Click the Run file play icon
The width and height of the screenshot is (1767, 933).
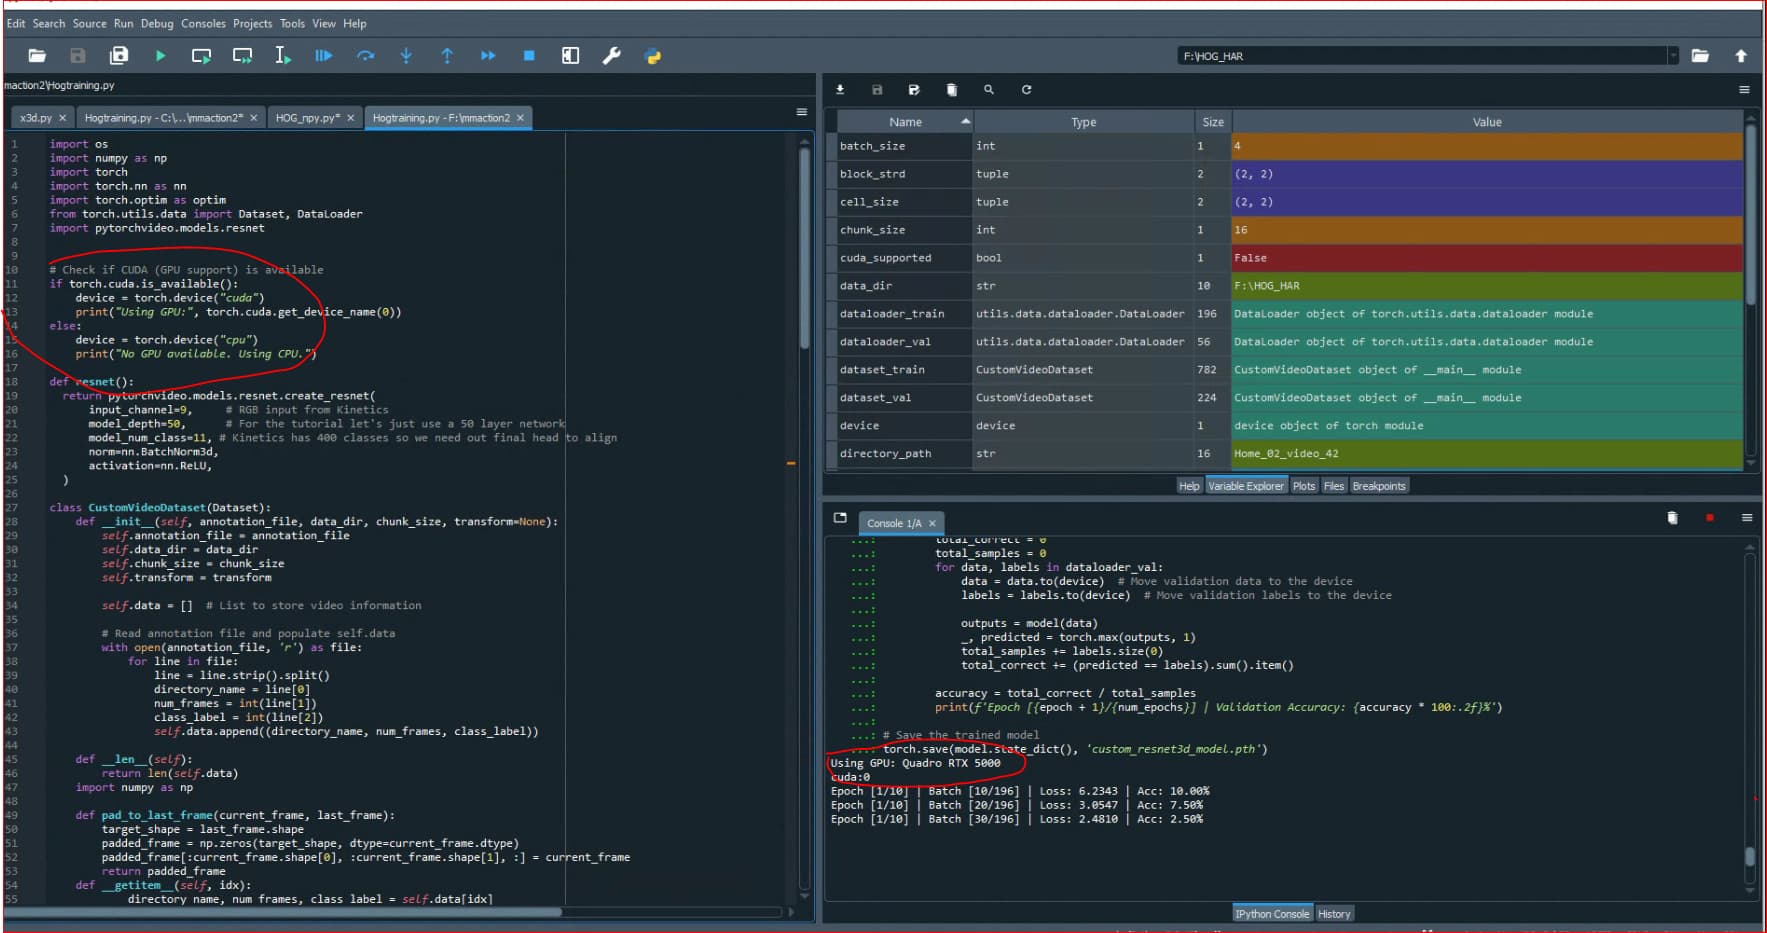(x=160, y=56)
